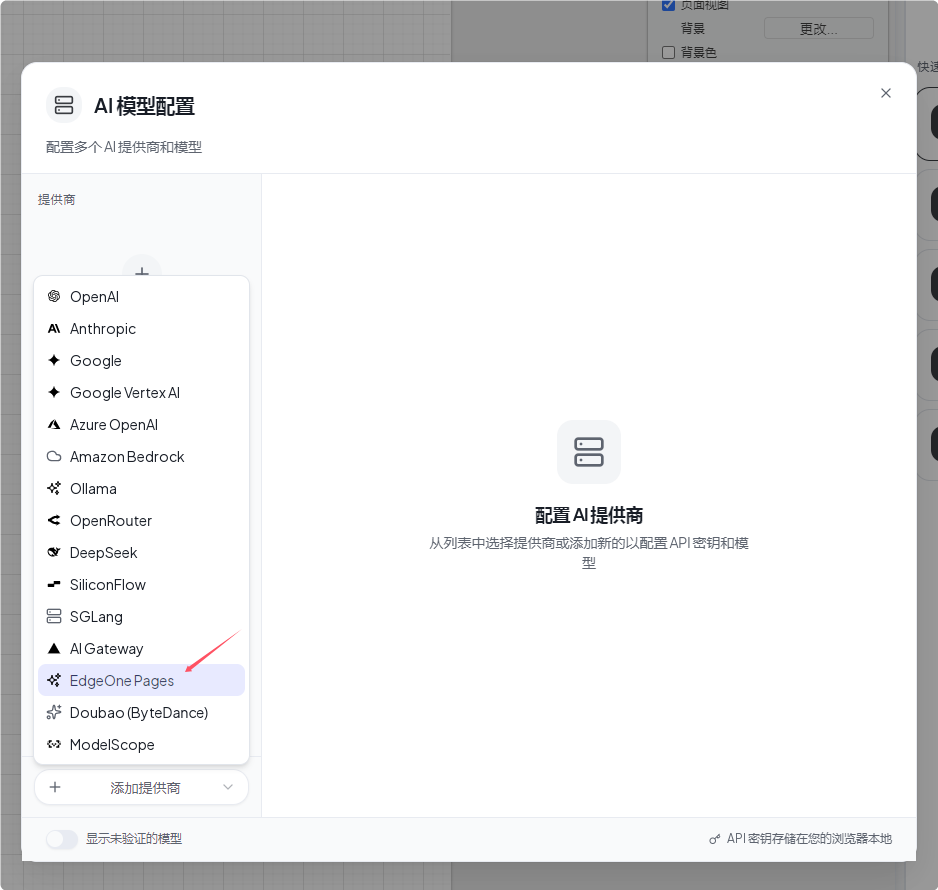Click the server icon beside the dialog title
The height and width of the screenshot is (890, 938).
[64, 105]
